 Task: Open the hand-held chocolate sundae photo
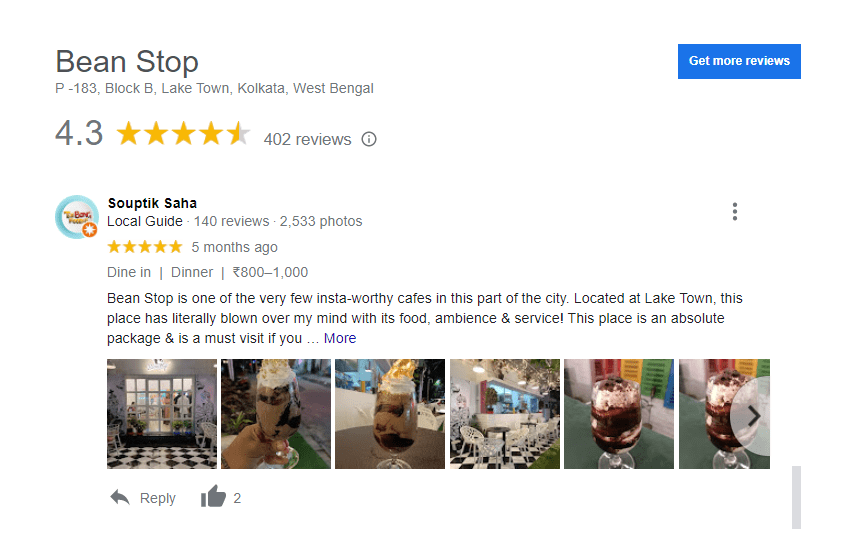click(x=276, y=414)
